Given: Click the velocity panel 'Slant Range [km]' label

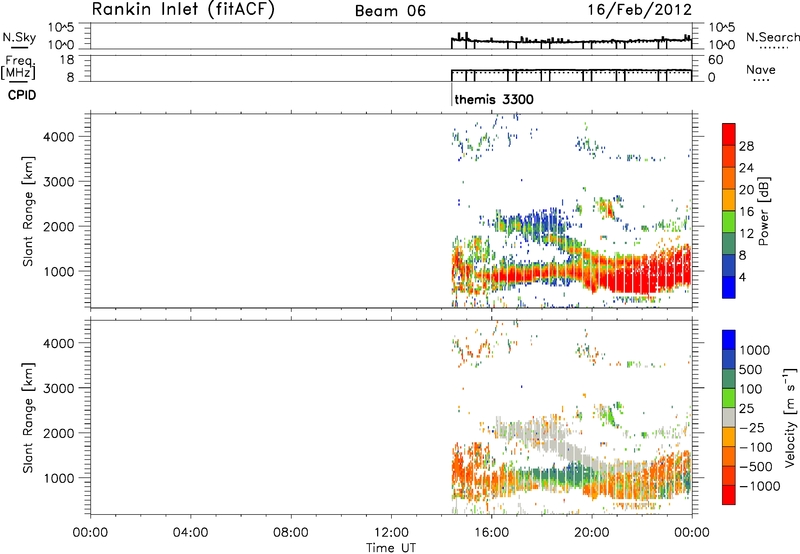Looking at the screenshot, I should click(28, 418).
